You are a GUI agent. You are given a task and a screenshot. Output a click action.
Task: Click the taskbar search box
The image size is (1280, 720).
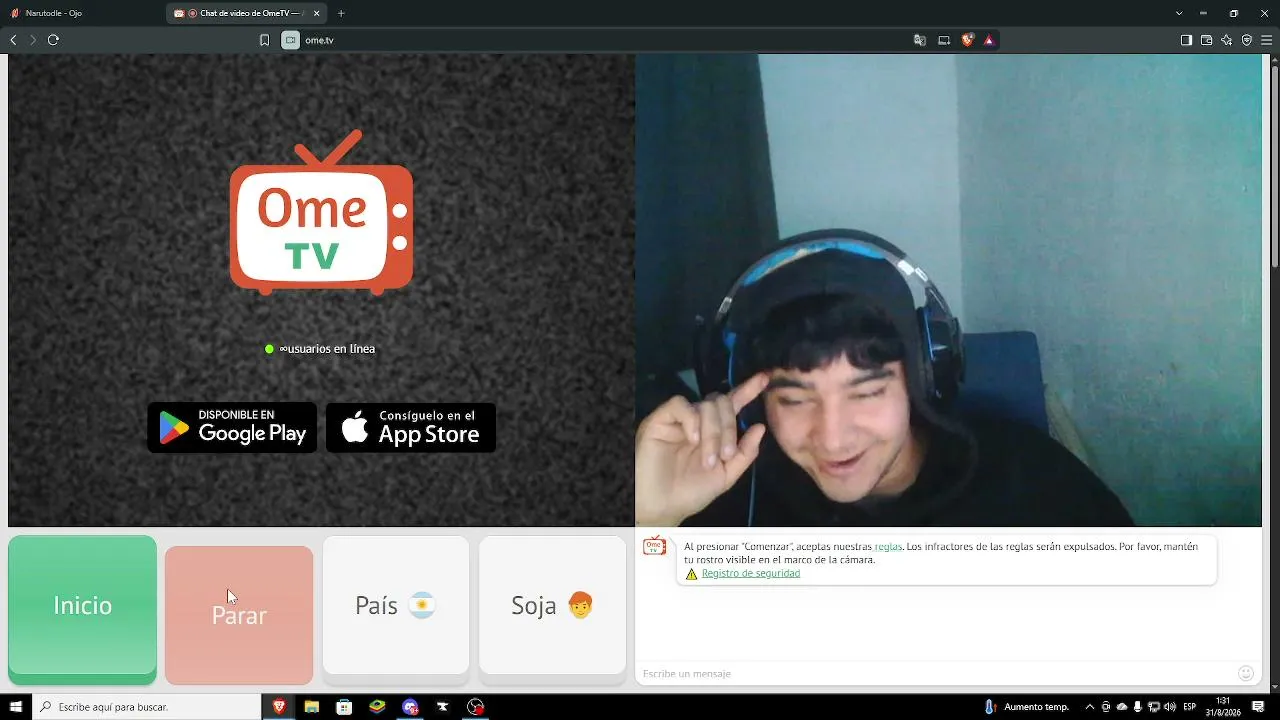click(147, 707)
